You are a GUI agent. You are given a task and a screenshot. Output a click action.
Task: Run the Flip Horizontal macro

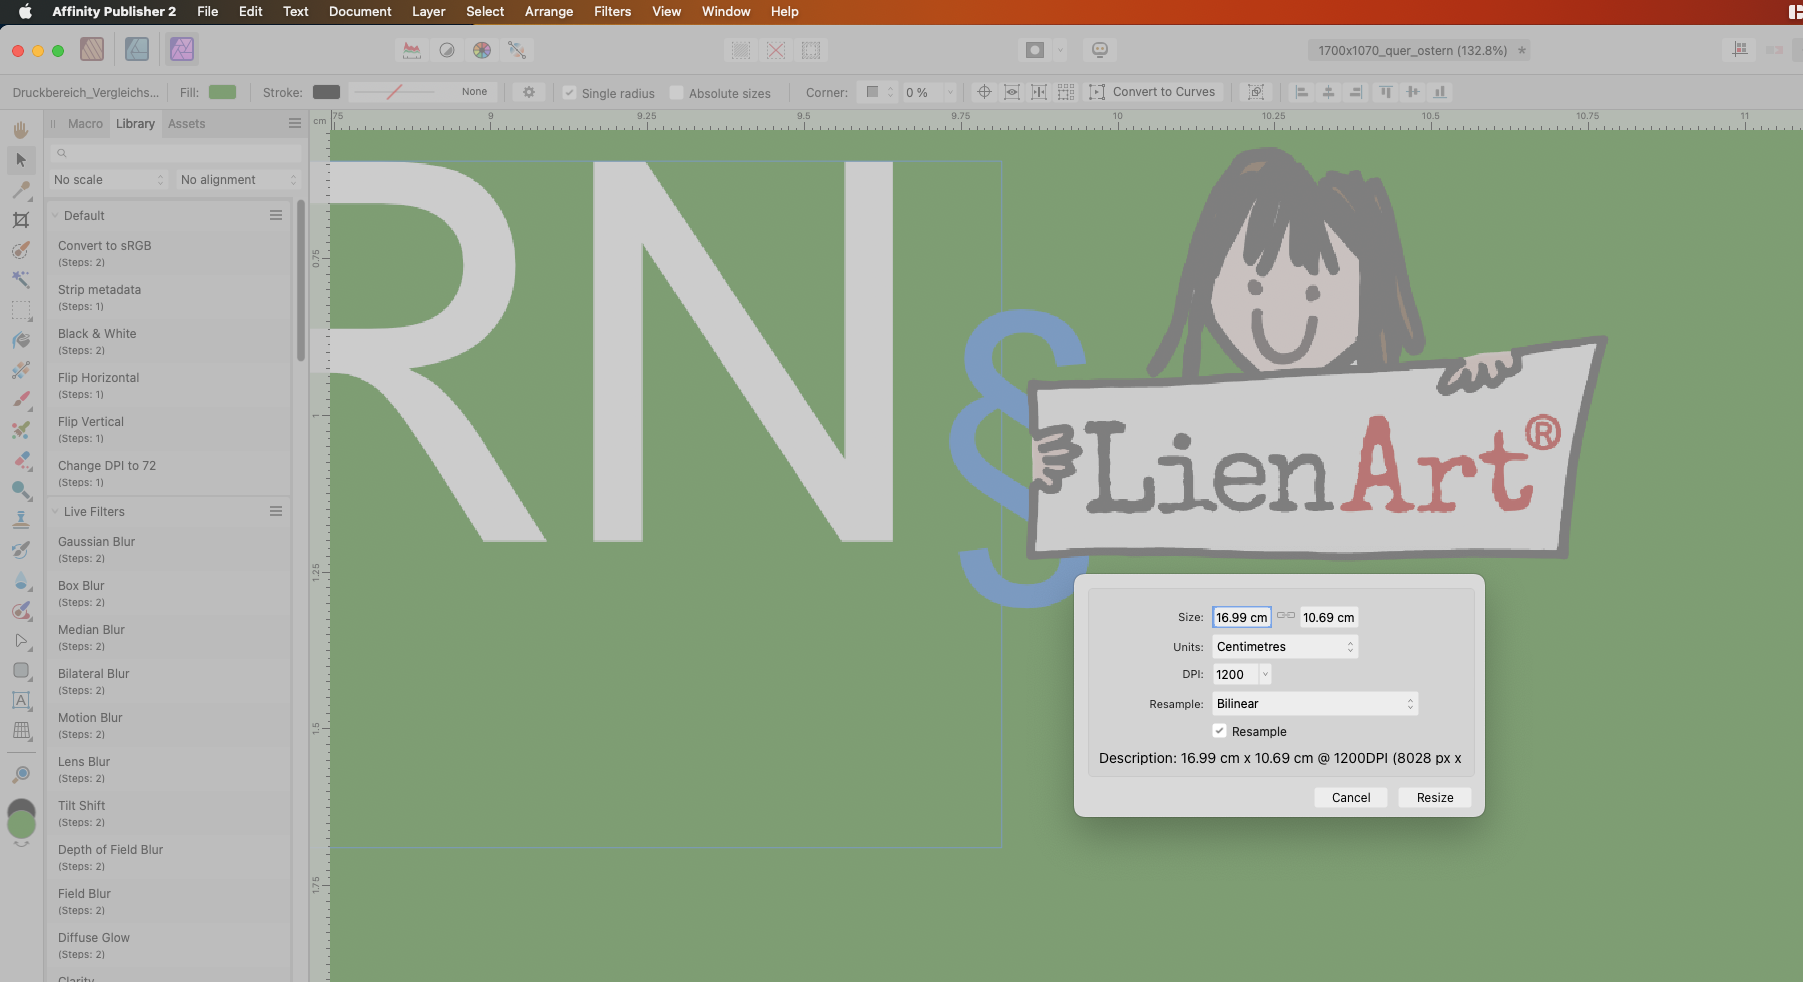tap(168, 385)
